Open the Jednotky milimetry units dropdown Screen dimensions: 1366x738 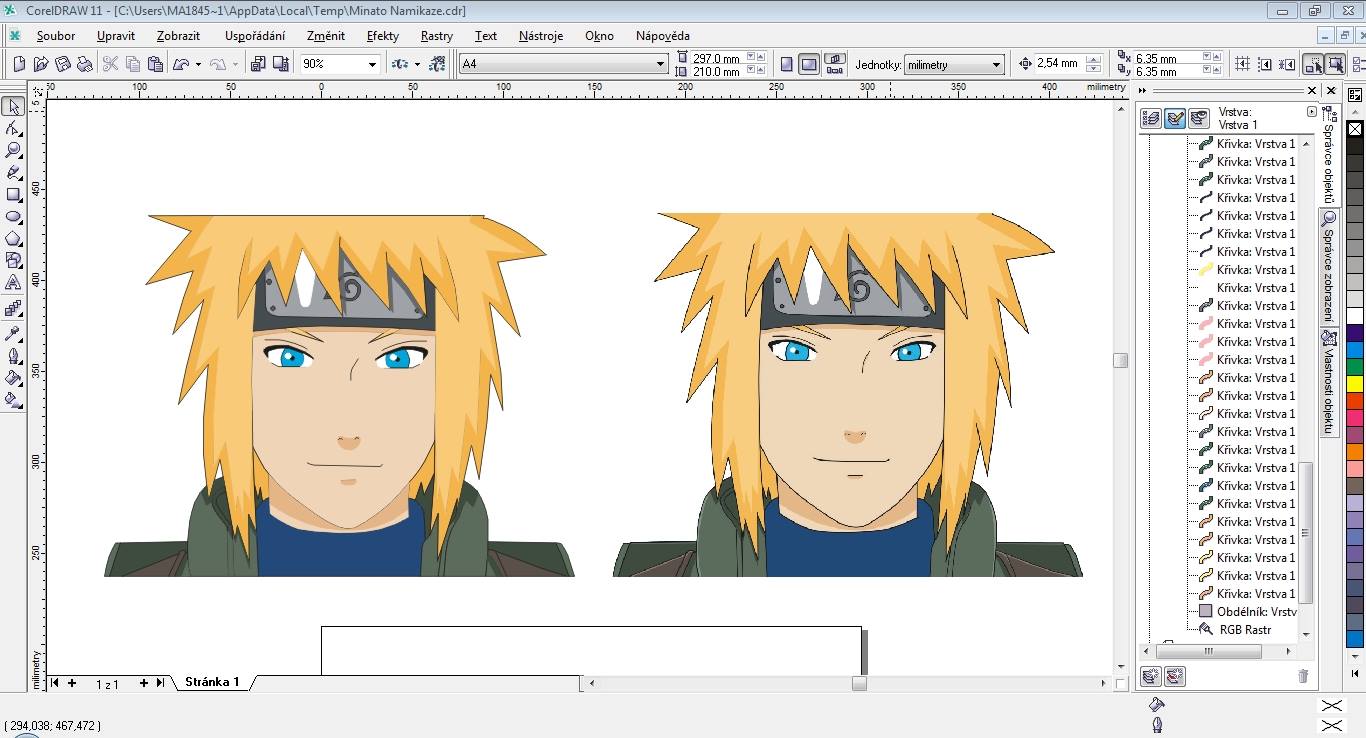click(996, 64)
